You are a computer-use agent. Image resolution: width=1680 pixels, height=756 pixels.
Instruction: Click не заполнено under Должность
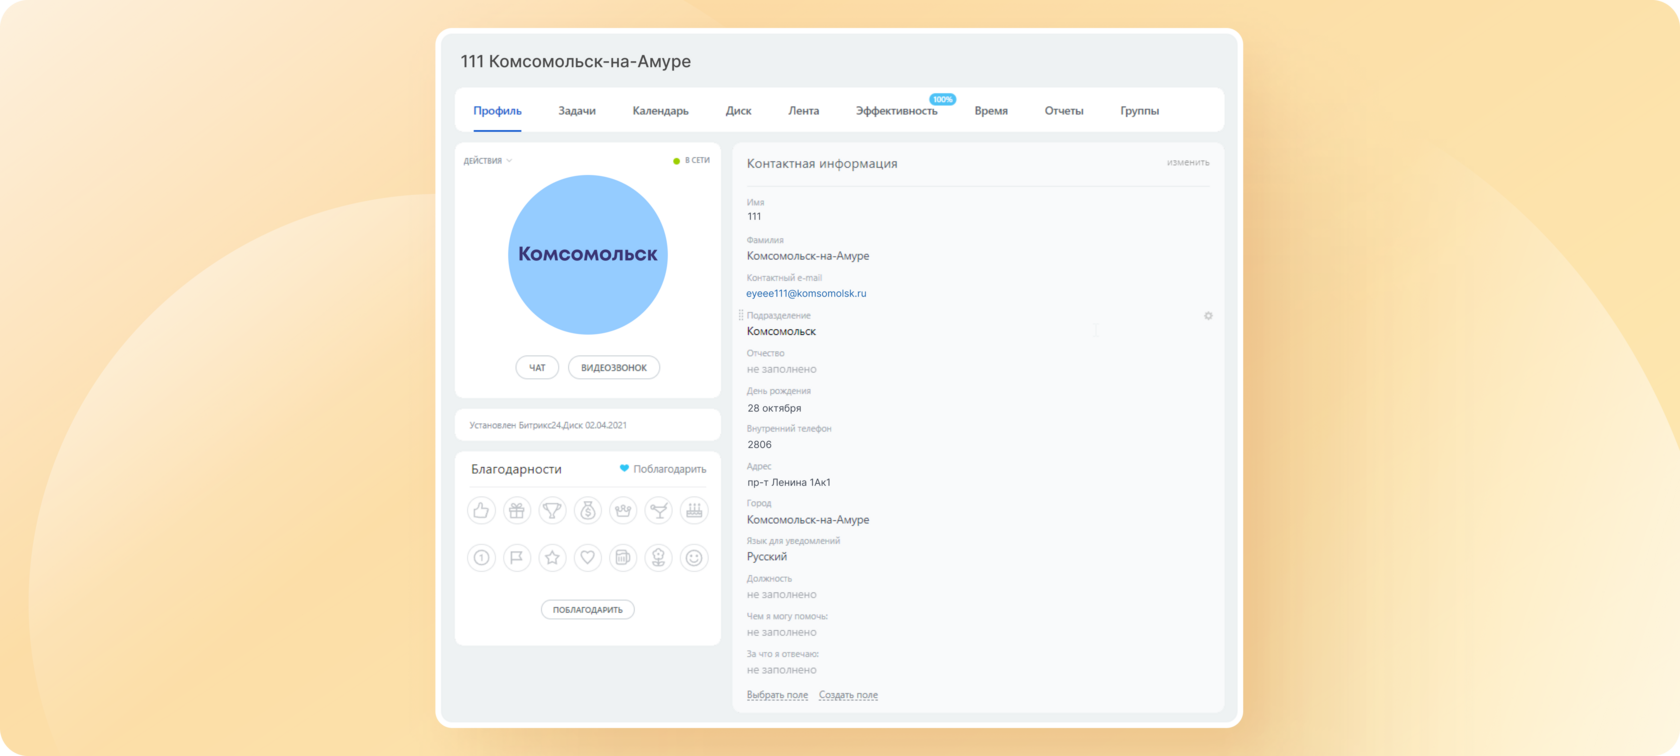click(x=781, y=595)
